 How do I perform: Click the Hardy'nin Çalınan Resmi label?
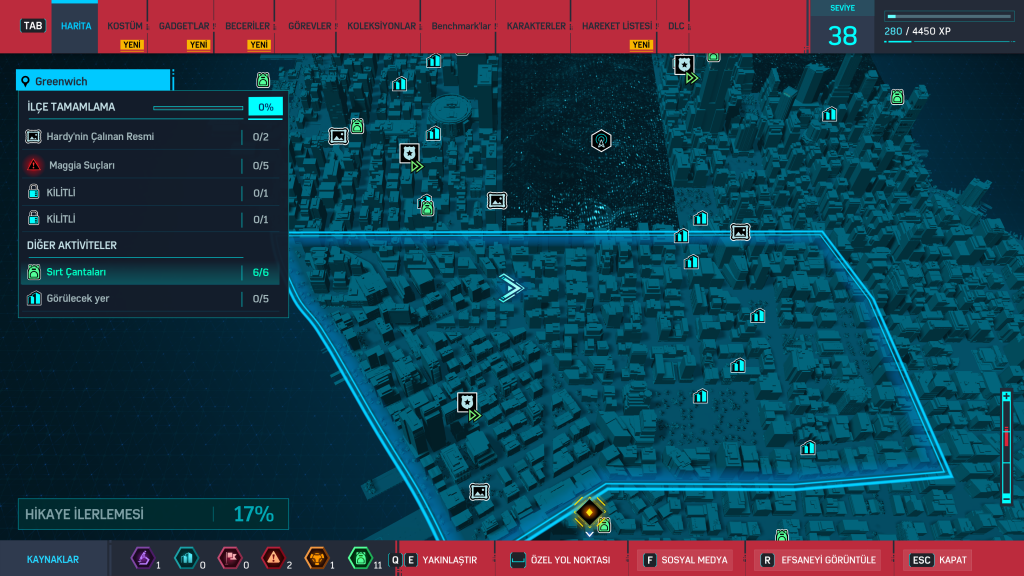tap(100, 136)
